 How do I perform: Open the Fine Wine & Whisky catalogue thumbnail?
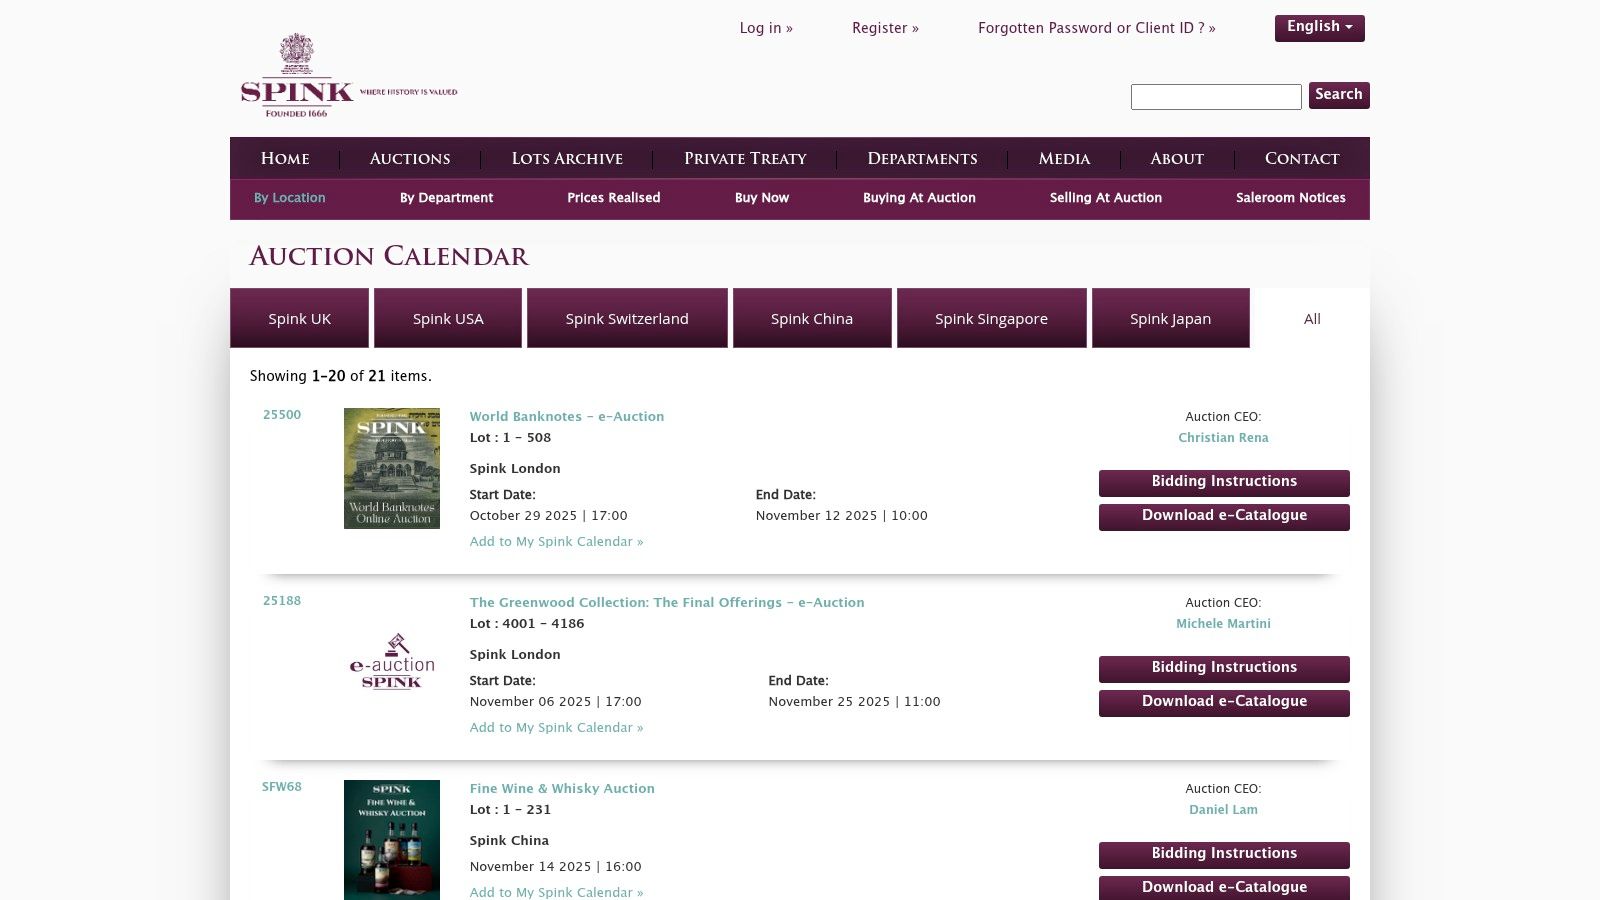click(x=392, y=840)
